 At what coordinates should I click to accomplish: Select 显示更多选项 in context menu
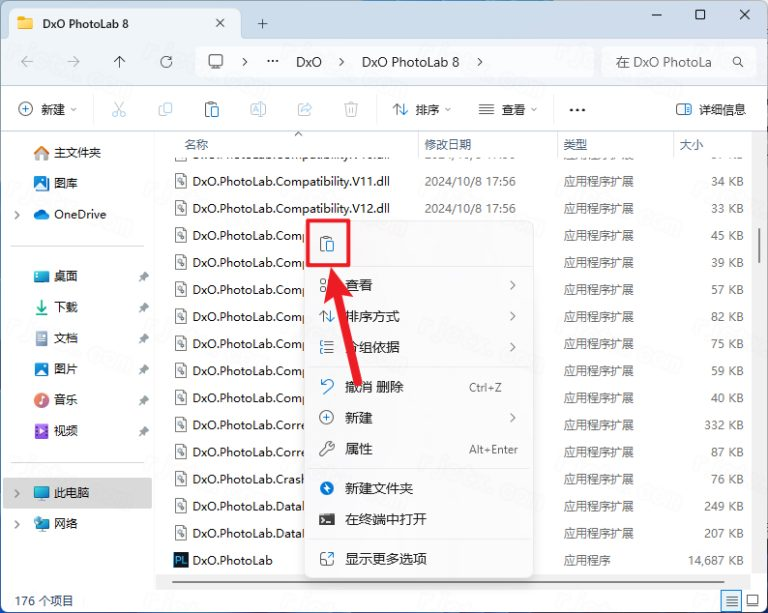point(385,558)
